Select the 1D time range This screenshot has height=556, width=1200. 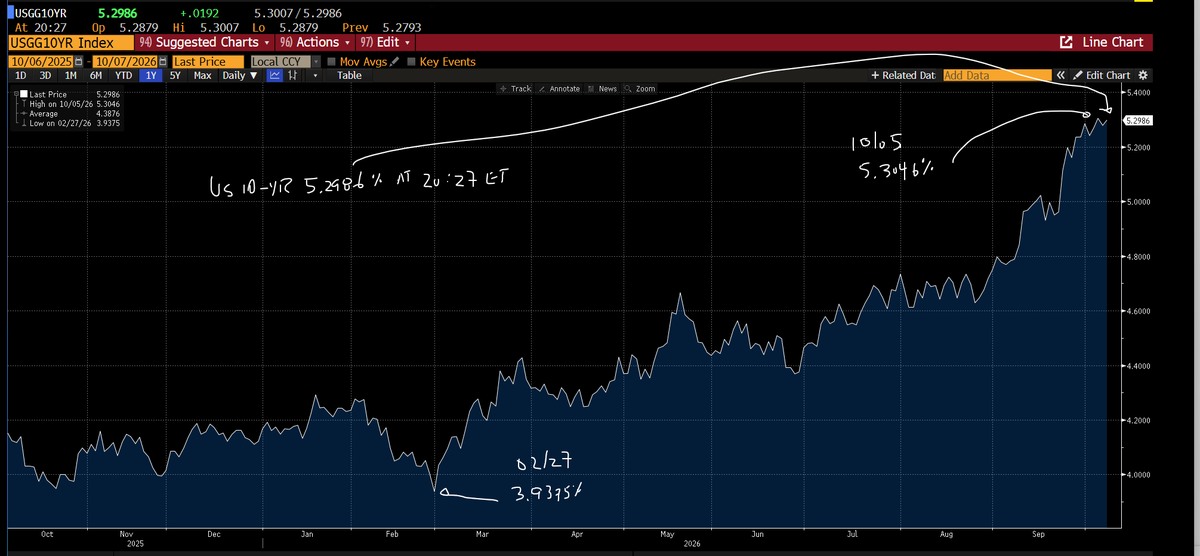[20, 75]
